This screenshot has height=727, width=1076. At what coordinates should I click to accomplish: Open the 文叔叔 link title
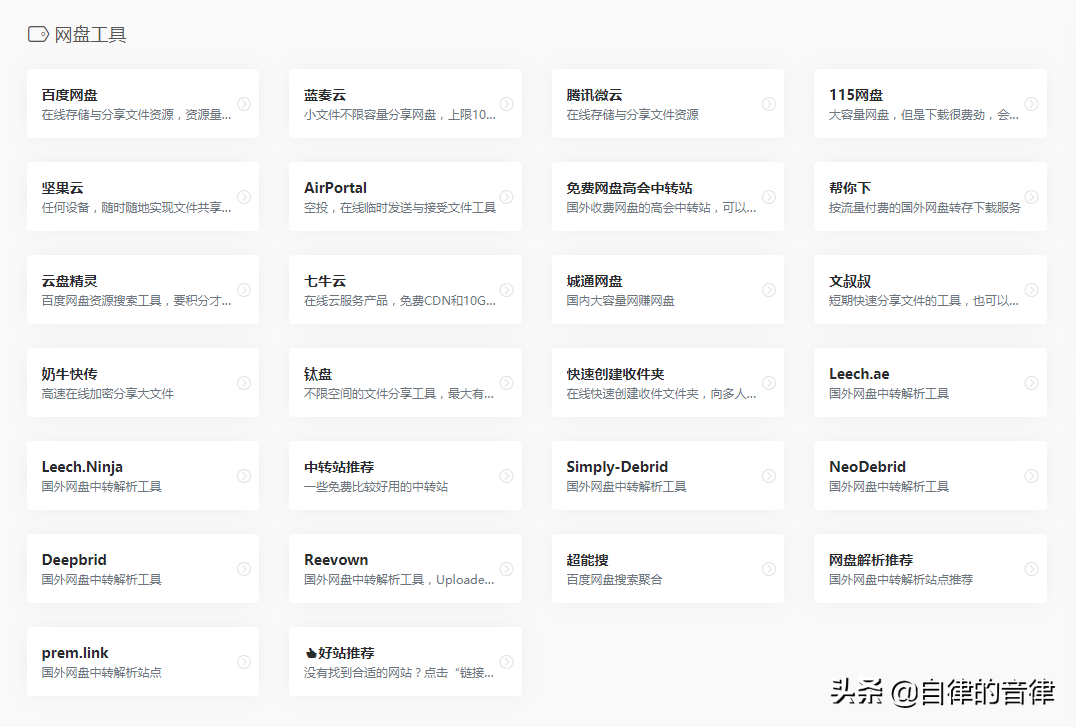click(850, 281)
